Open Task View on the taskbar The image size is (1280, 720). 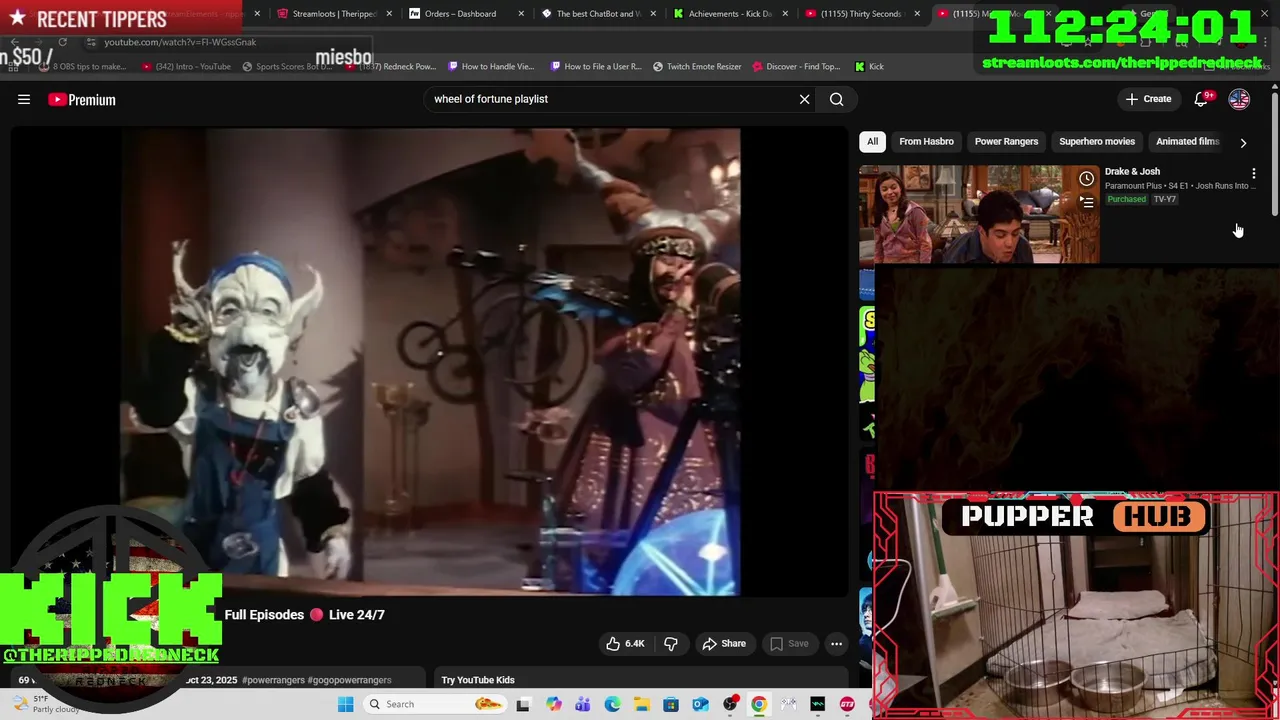tap(523, 704)
